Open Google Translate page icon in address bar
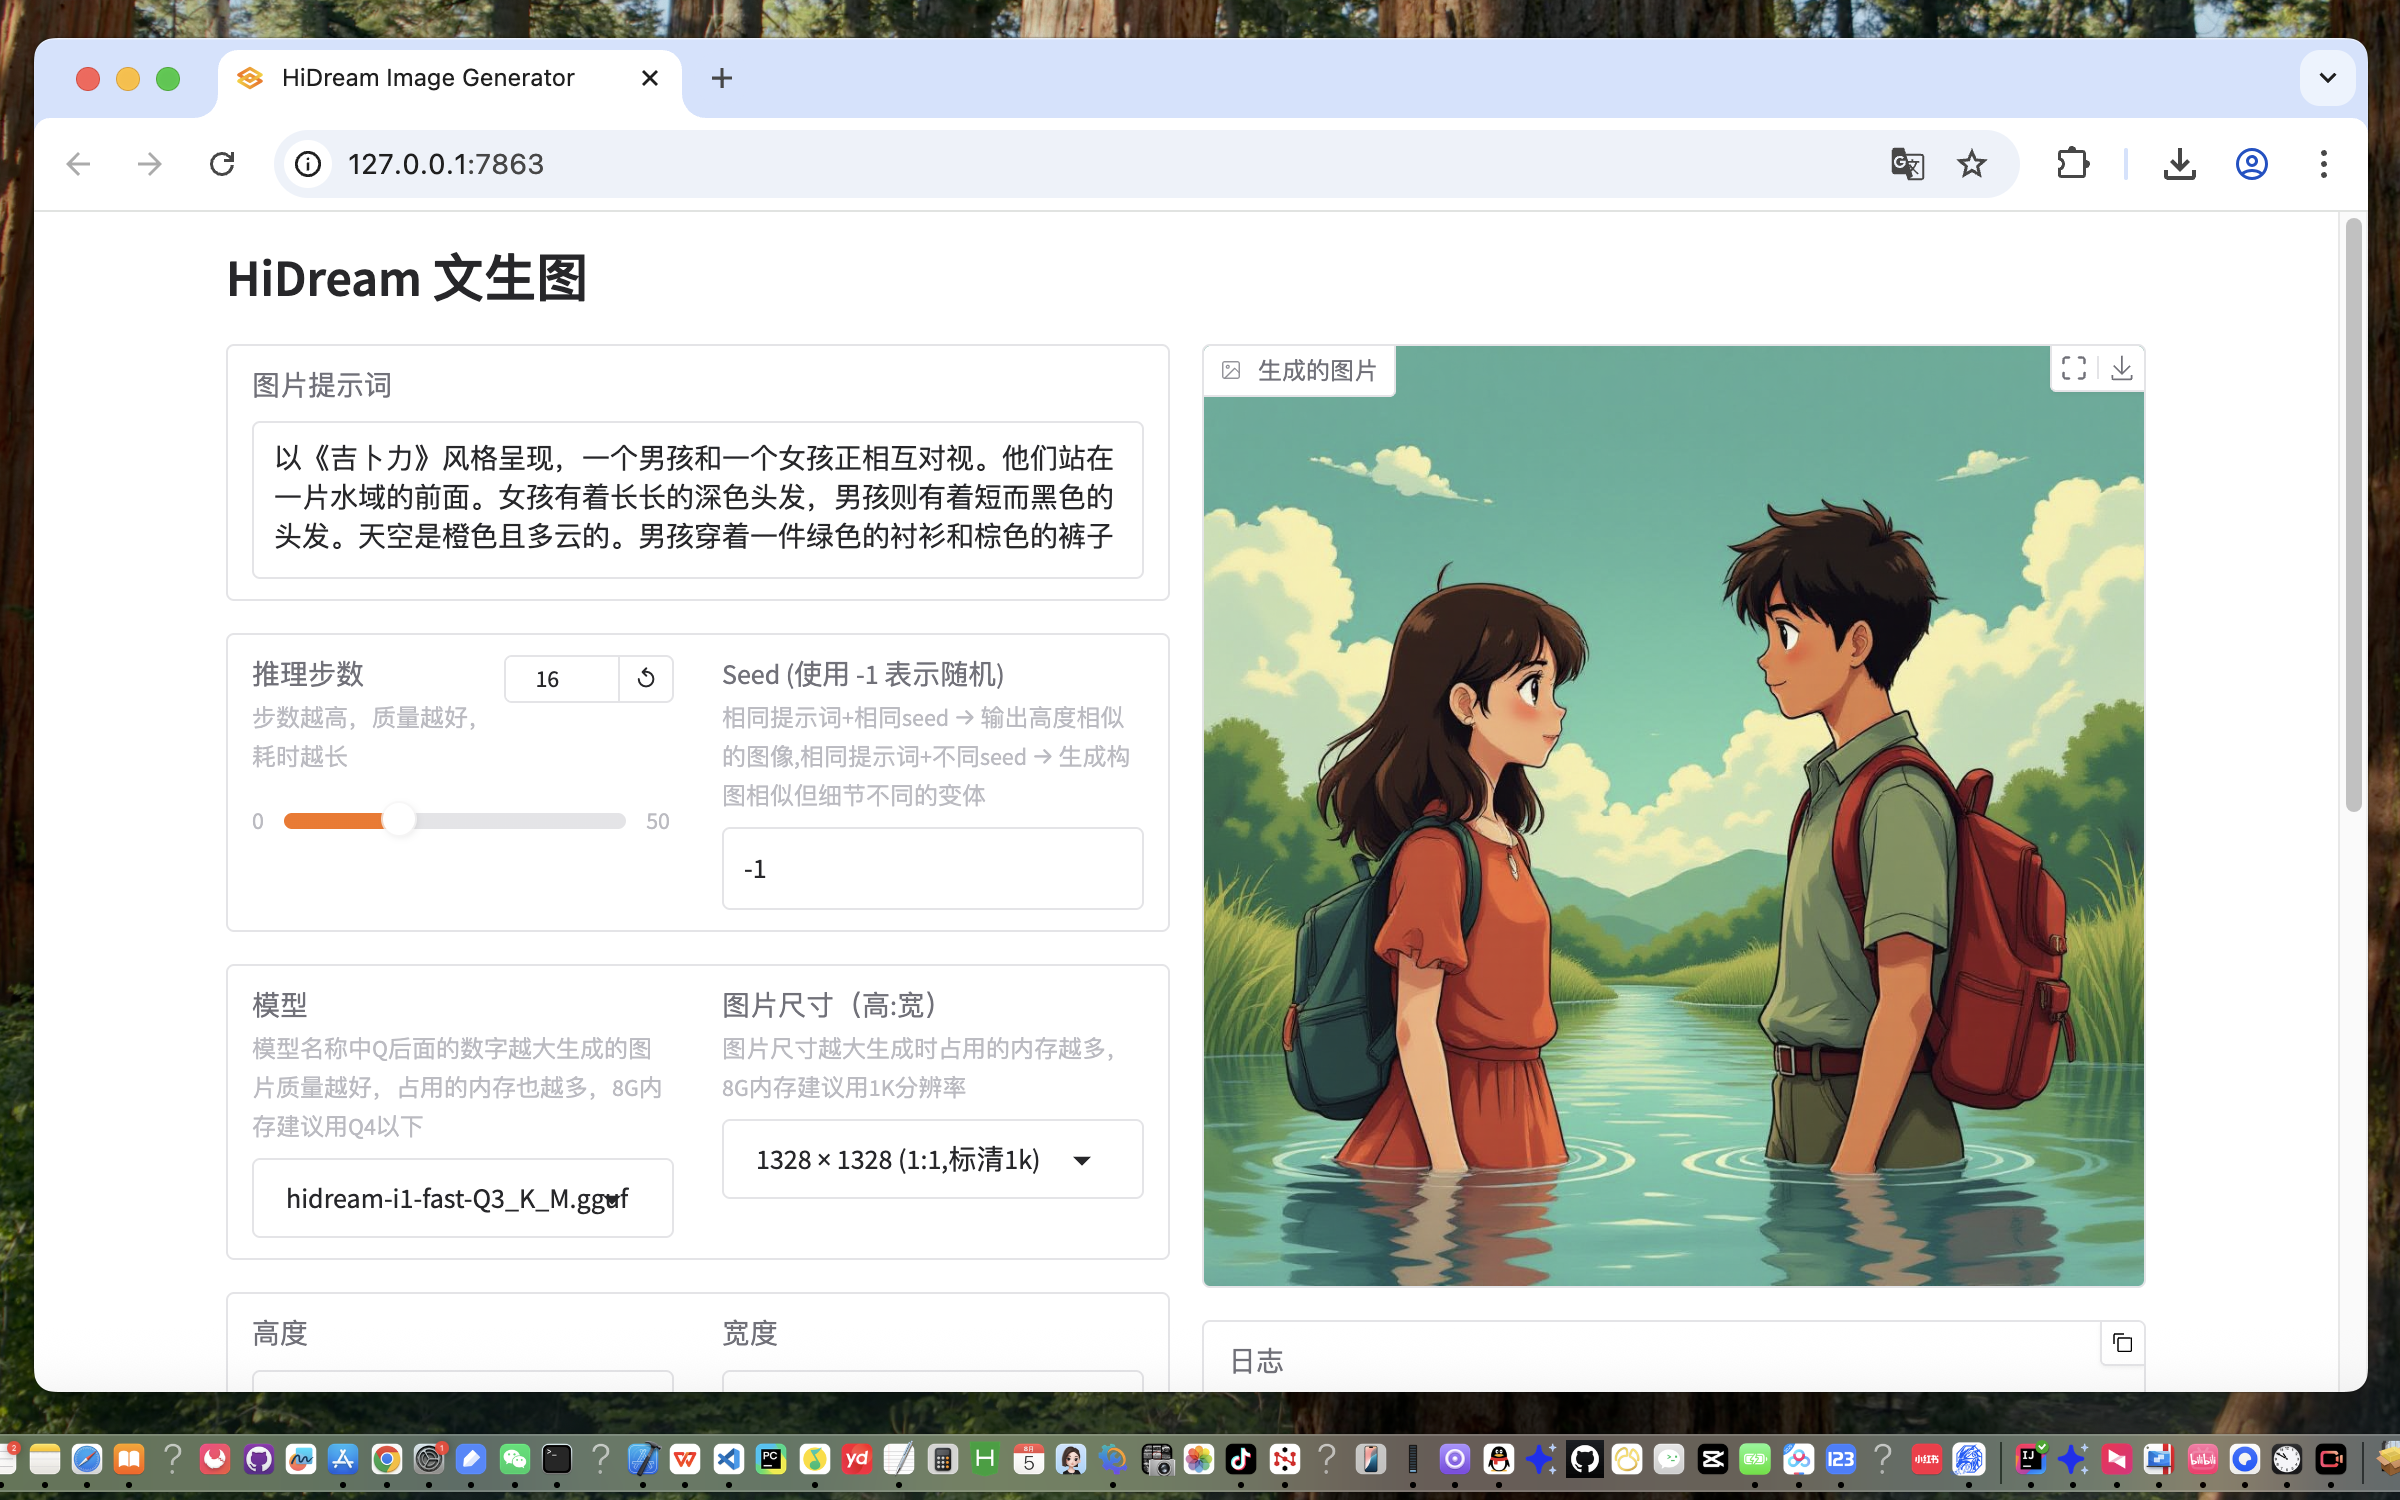Screen dimensions: 2400x1500 [x=1907, y=164]
